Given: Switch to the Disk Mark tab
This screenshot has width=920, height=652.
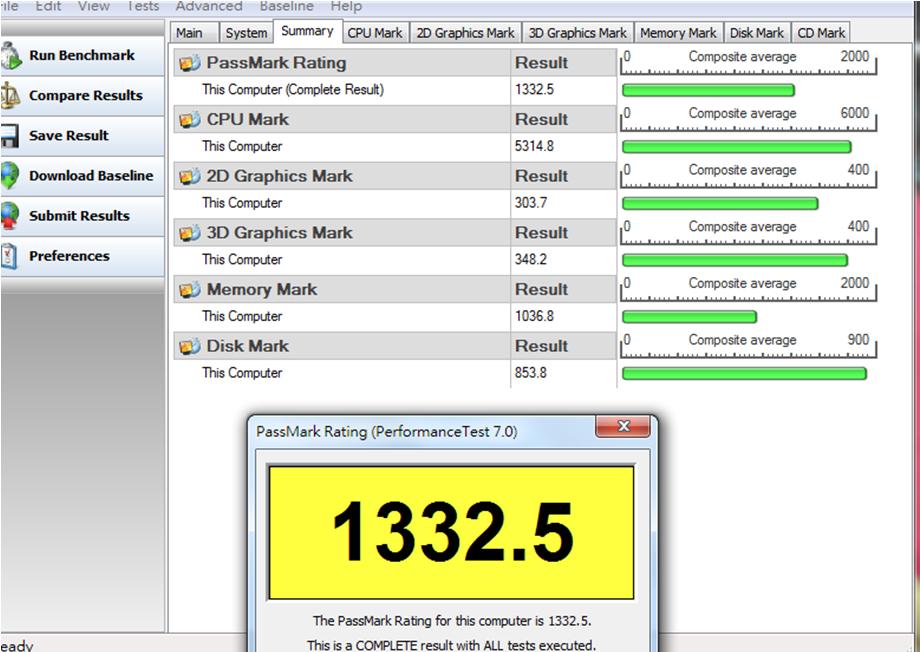Looking at the screenshot, I should (757, 33).
